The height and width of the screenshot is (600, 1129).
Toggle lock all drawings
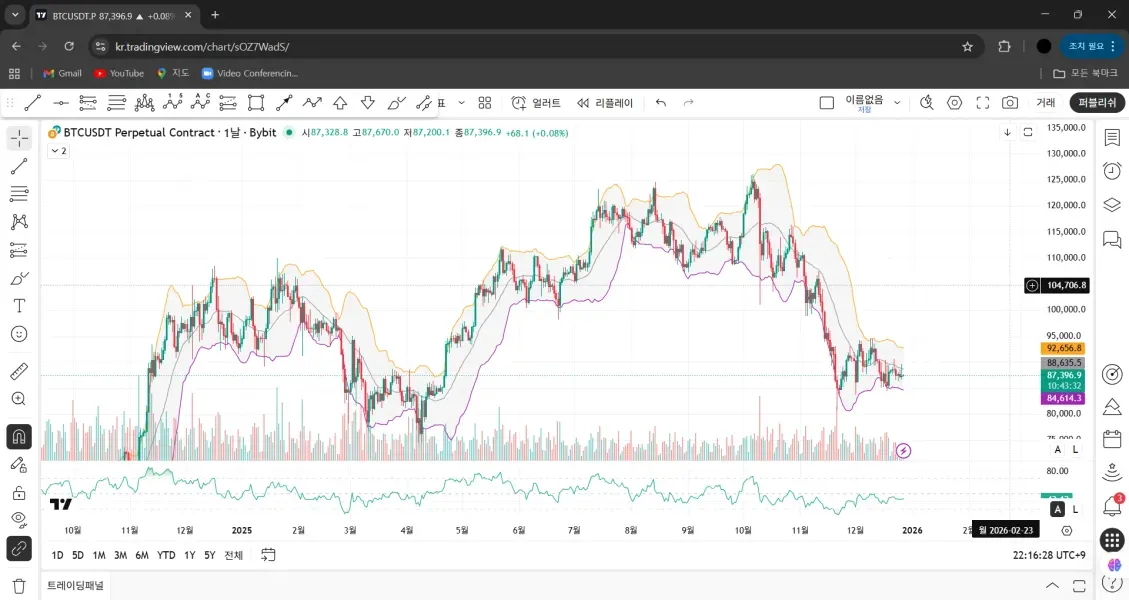19,492
